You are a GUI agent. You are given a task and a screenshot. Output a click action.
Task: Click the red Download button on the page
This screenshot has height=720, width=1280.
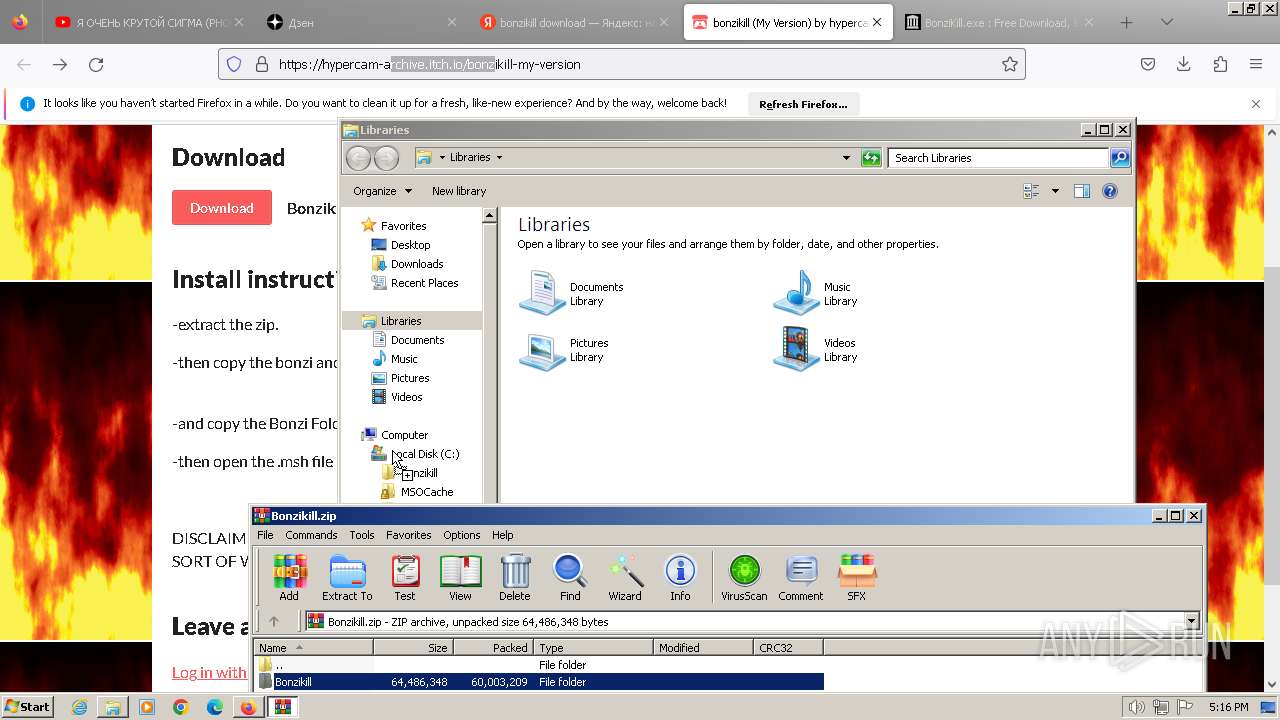click(x=222, y=208)
